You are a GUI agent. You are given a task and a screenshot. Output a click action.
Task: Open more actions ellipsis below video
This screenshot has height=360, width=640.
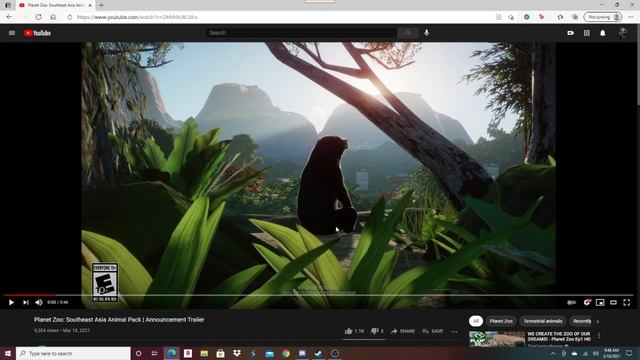pyautogui.click(x=454, y=331)
